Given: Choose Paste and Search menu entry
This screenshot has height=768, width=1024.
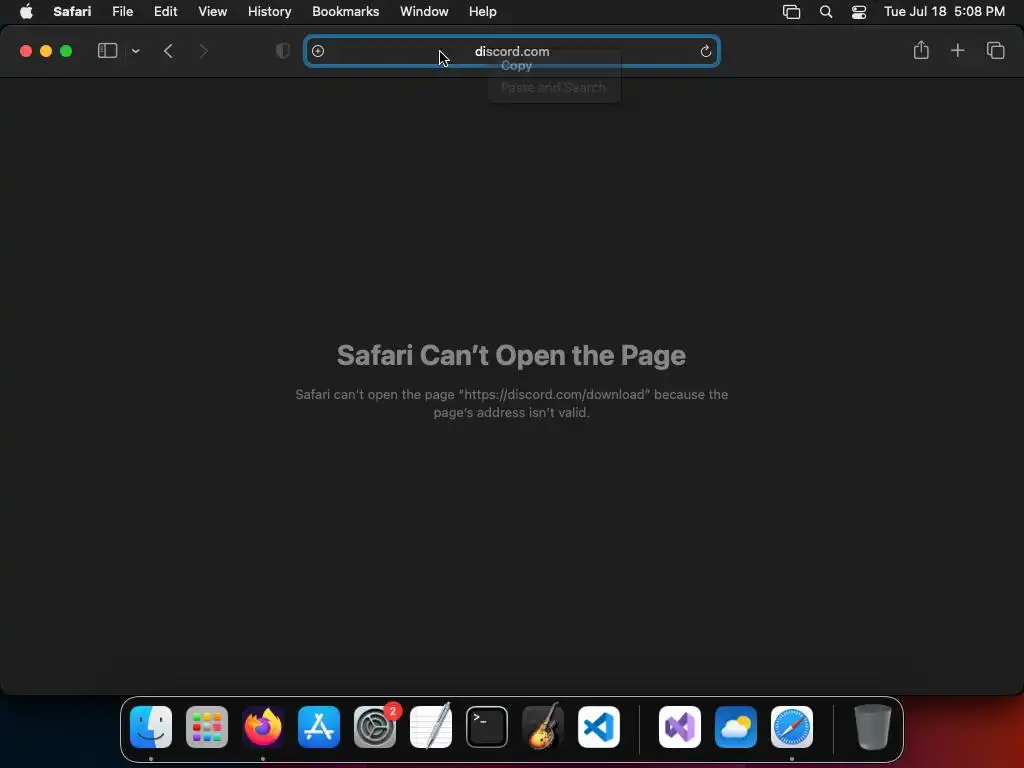Looking at the screenshot, I should 554,87.
